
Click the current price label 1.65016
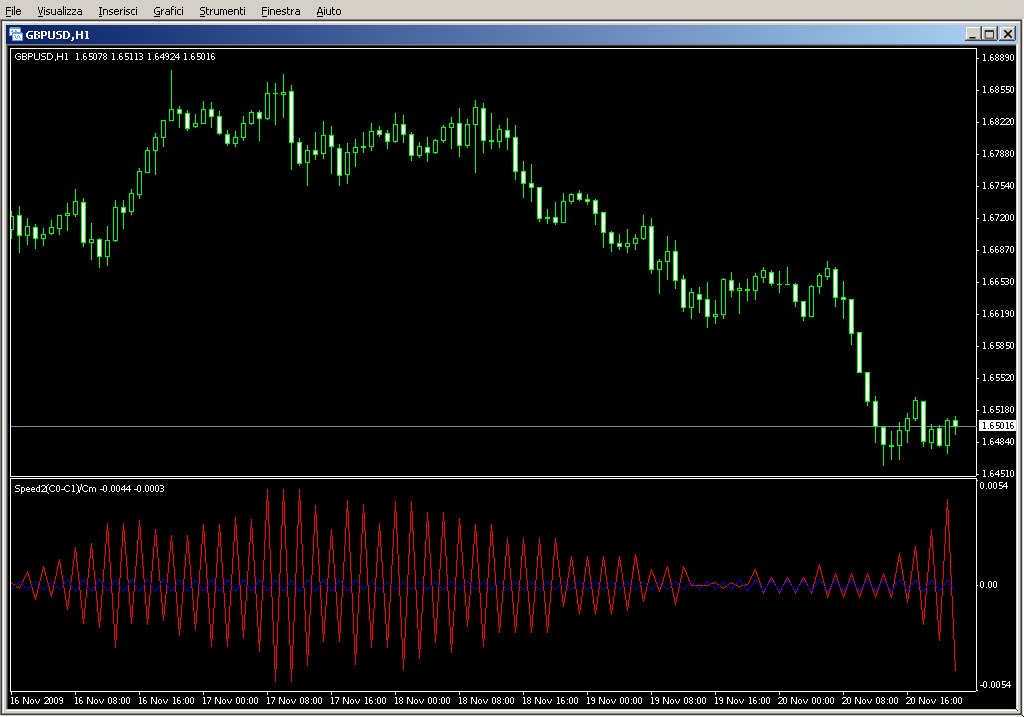pos(997,426)
